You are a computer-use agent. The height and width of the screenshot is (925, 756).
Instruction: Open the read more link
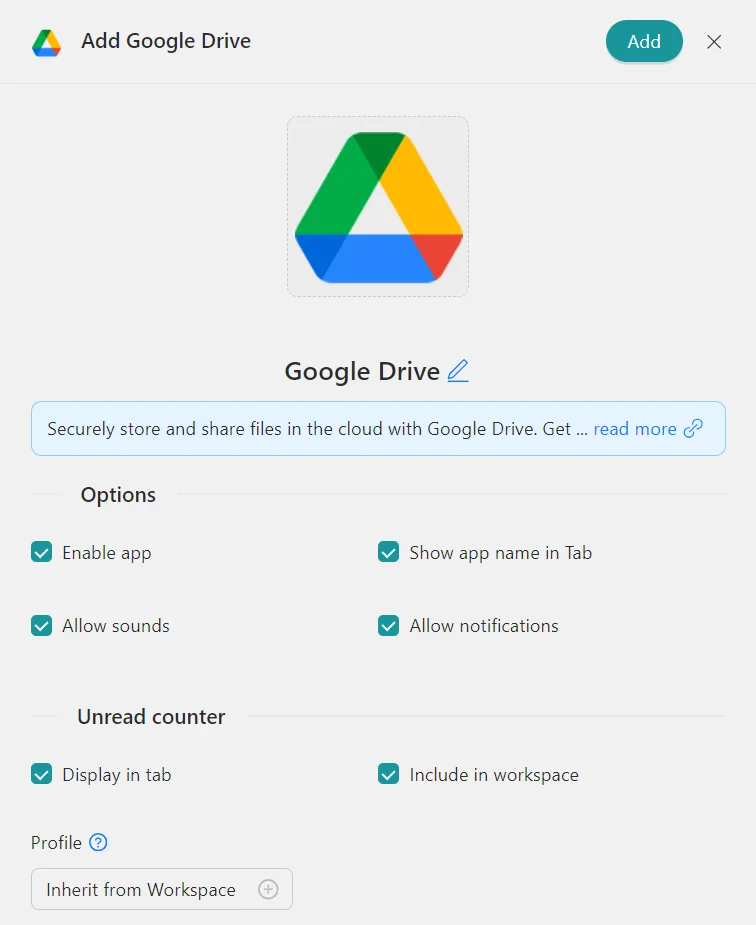(635, 428)
